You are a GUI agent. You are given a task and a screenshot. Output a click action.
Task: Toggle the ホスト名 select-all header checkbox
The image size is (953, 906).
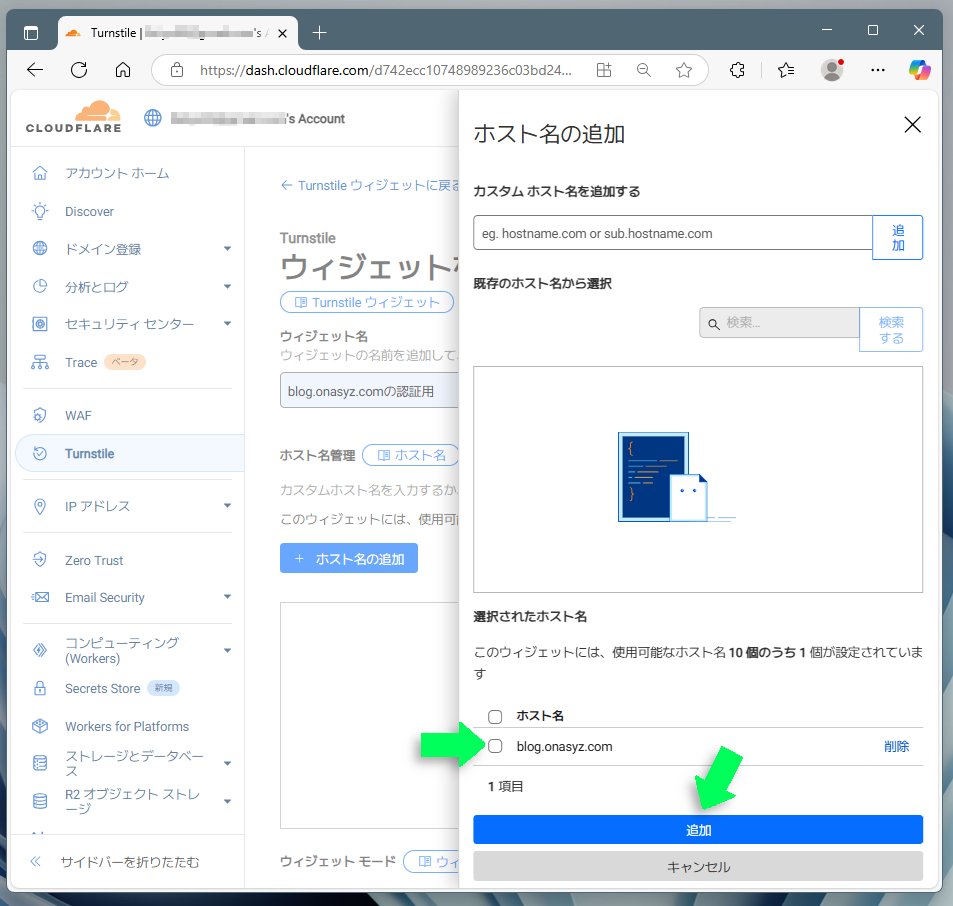click(x=495, y=716)
